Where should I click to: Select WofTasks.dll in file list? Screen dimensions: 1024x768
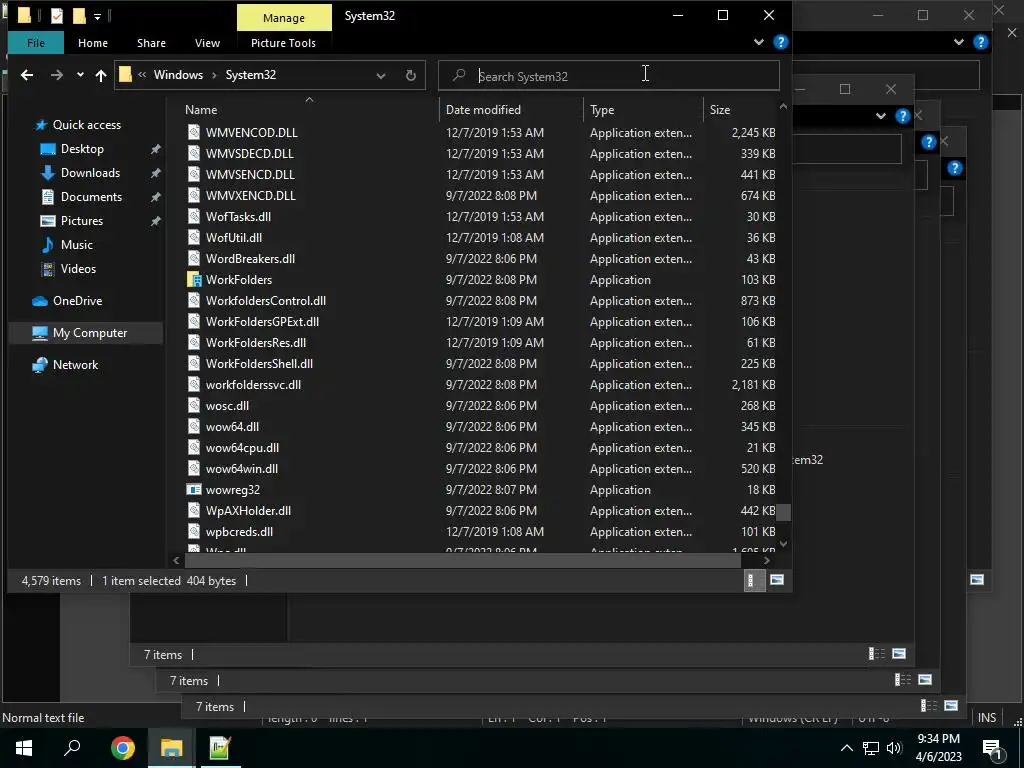[x=238, y=217]
